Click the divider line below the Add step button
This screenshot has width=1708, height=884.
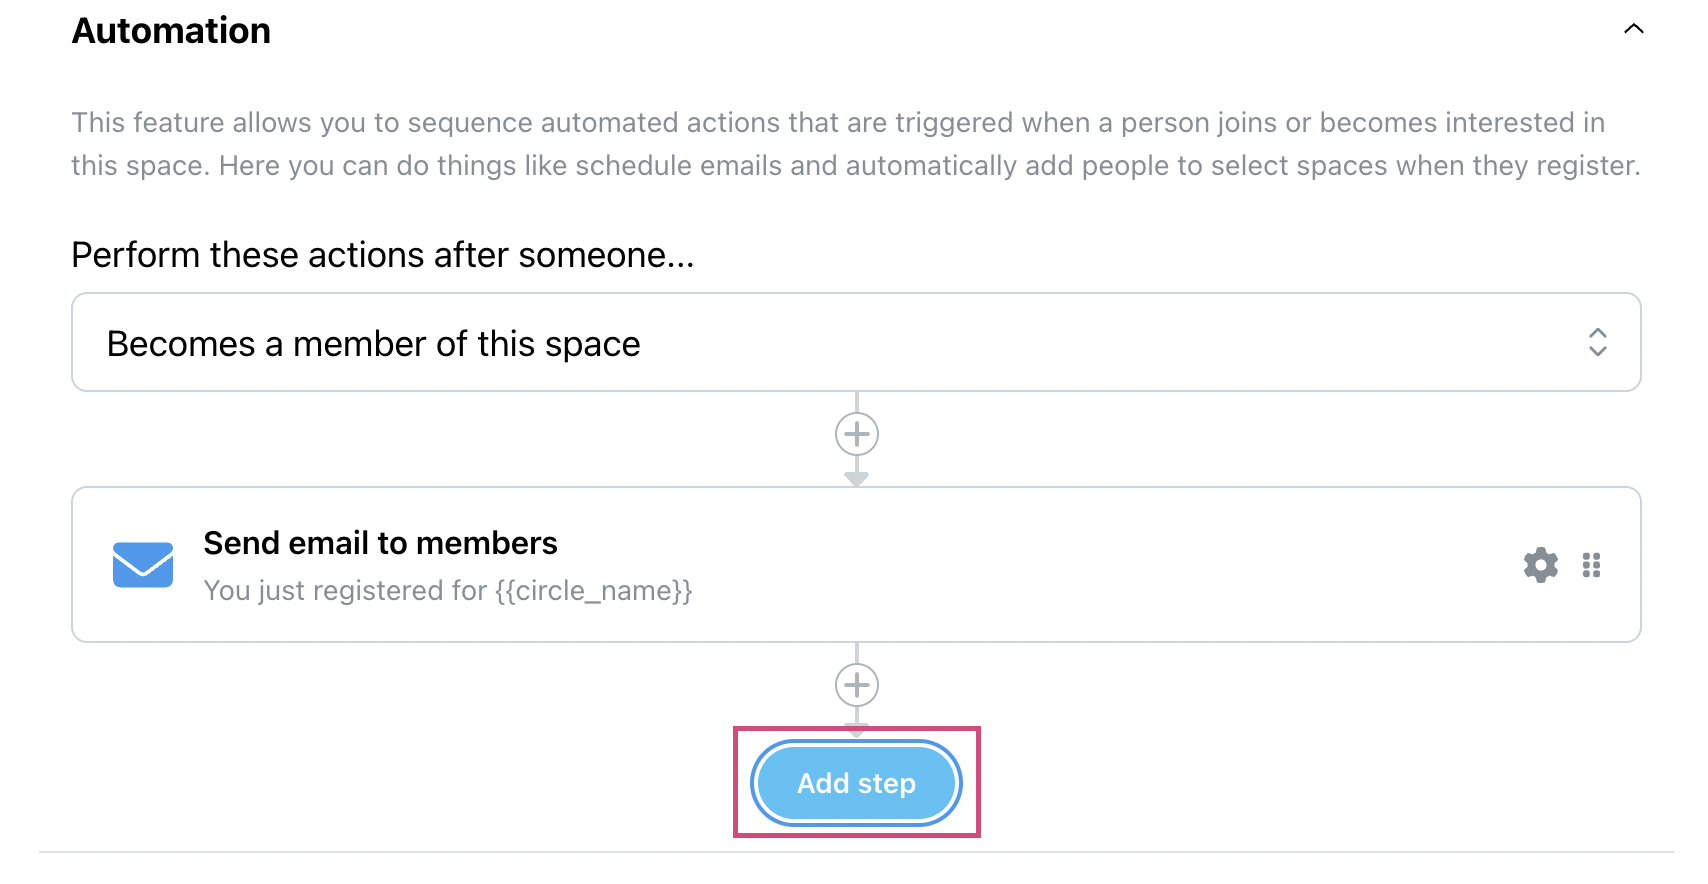(856, 852)
